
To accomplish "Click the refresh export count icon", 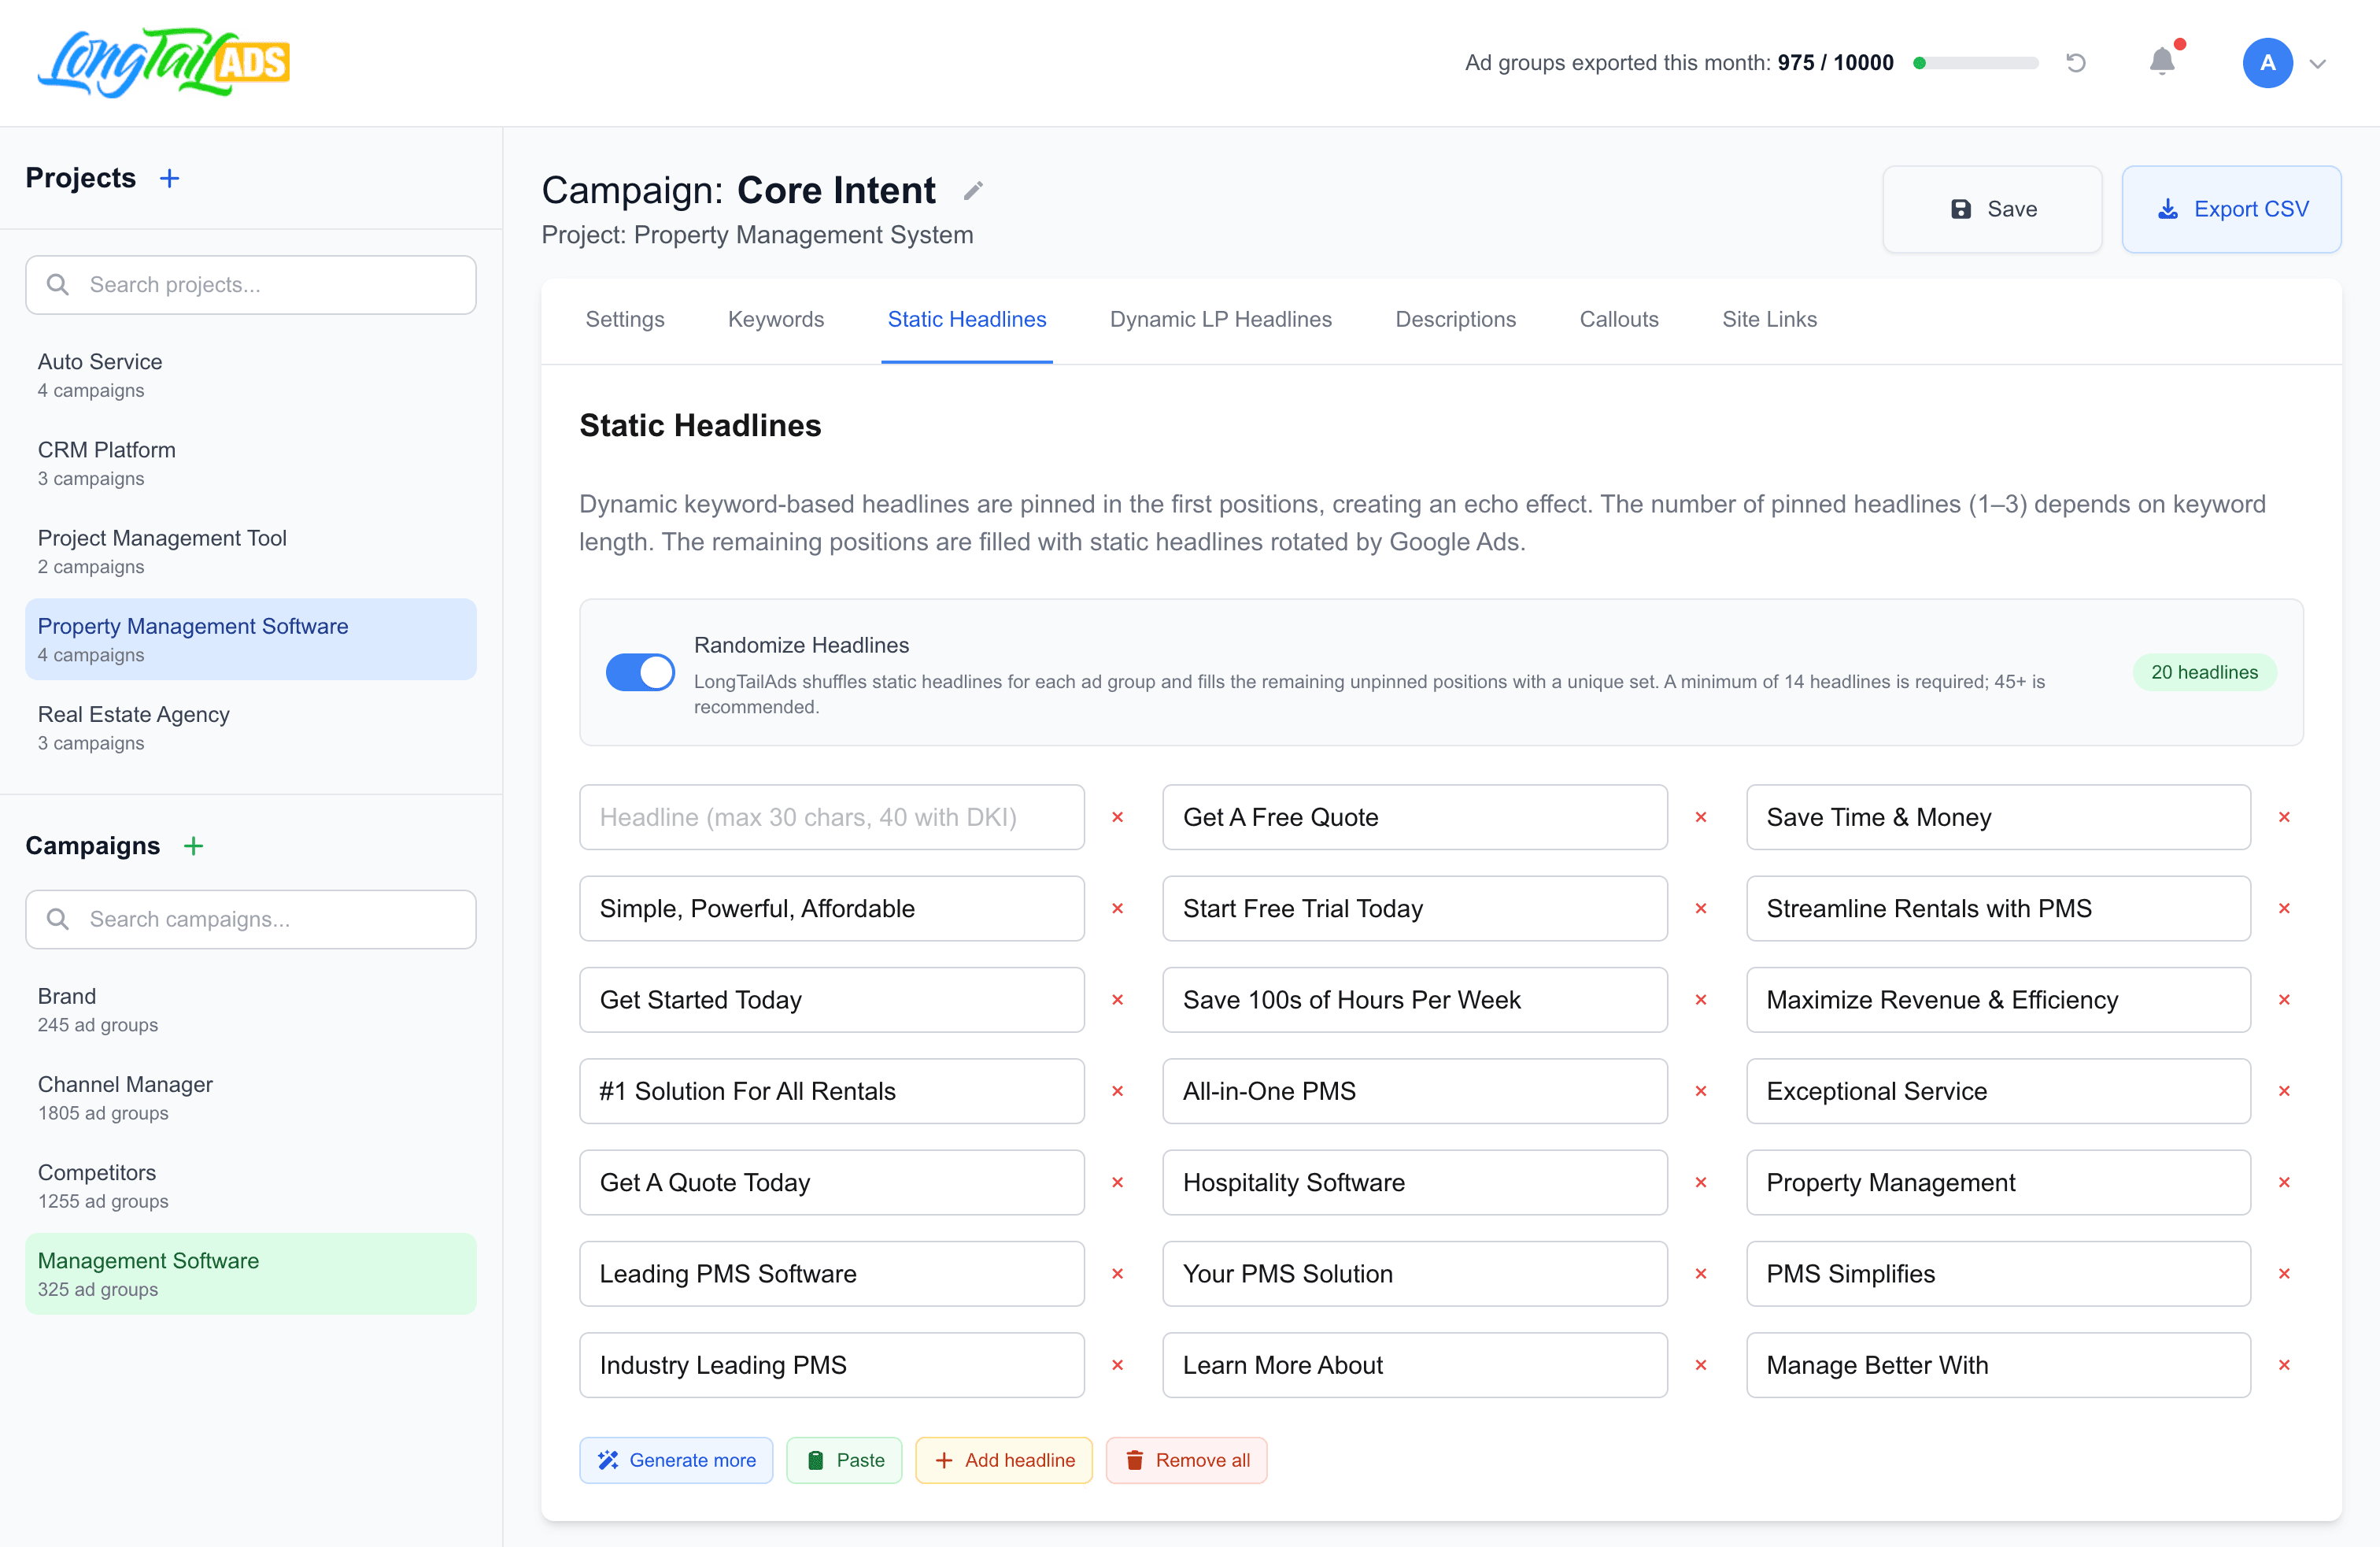I will (2076, 63).
